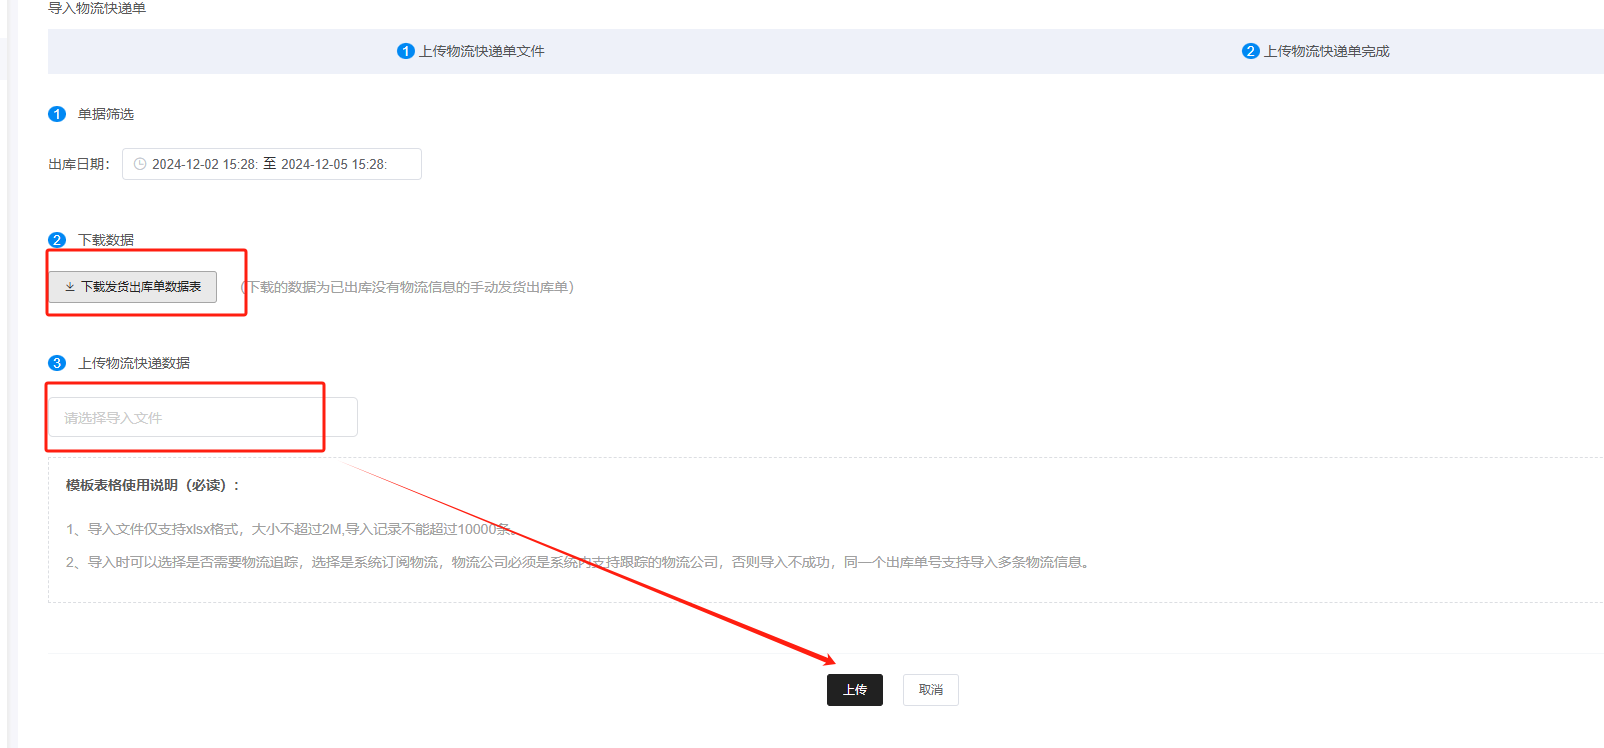1604x748 pixels.
Task: Click the number badge beside 上传物流快递数据
Action: [x=57, y=363]
